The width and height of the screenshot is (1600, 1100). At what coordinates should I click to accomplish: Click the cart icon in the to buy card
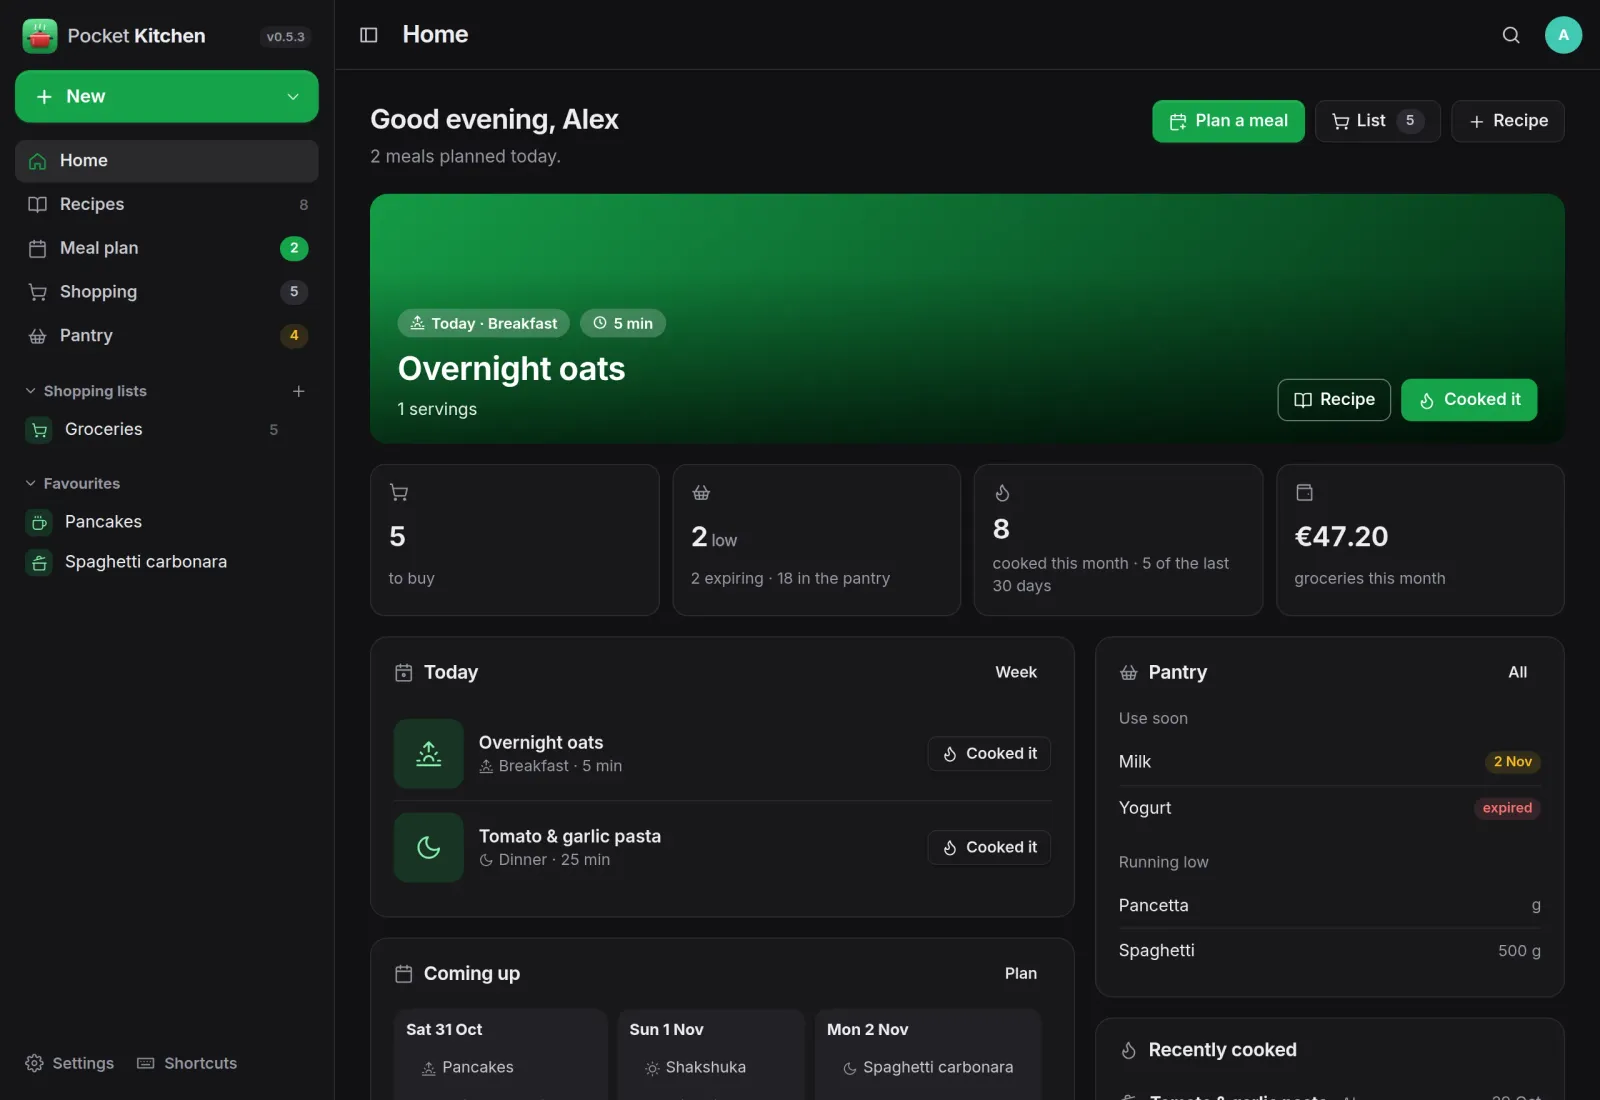coord(399,492)
